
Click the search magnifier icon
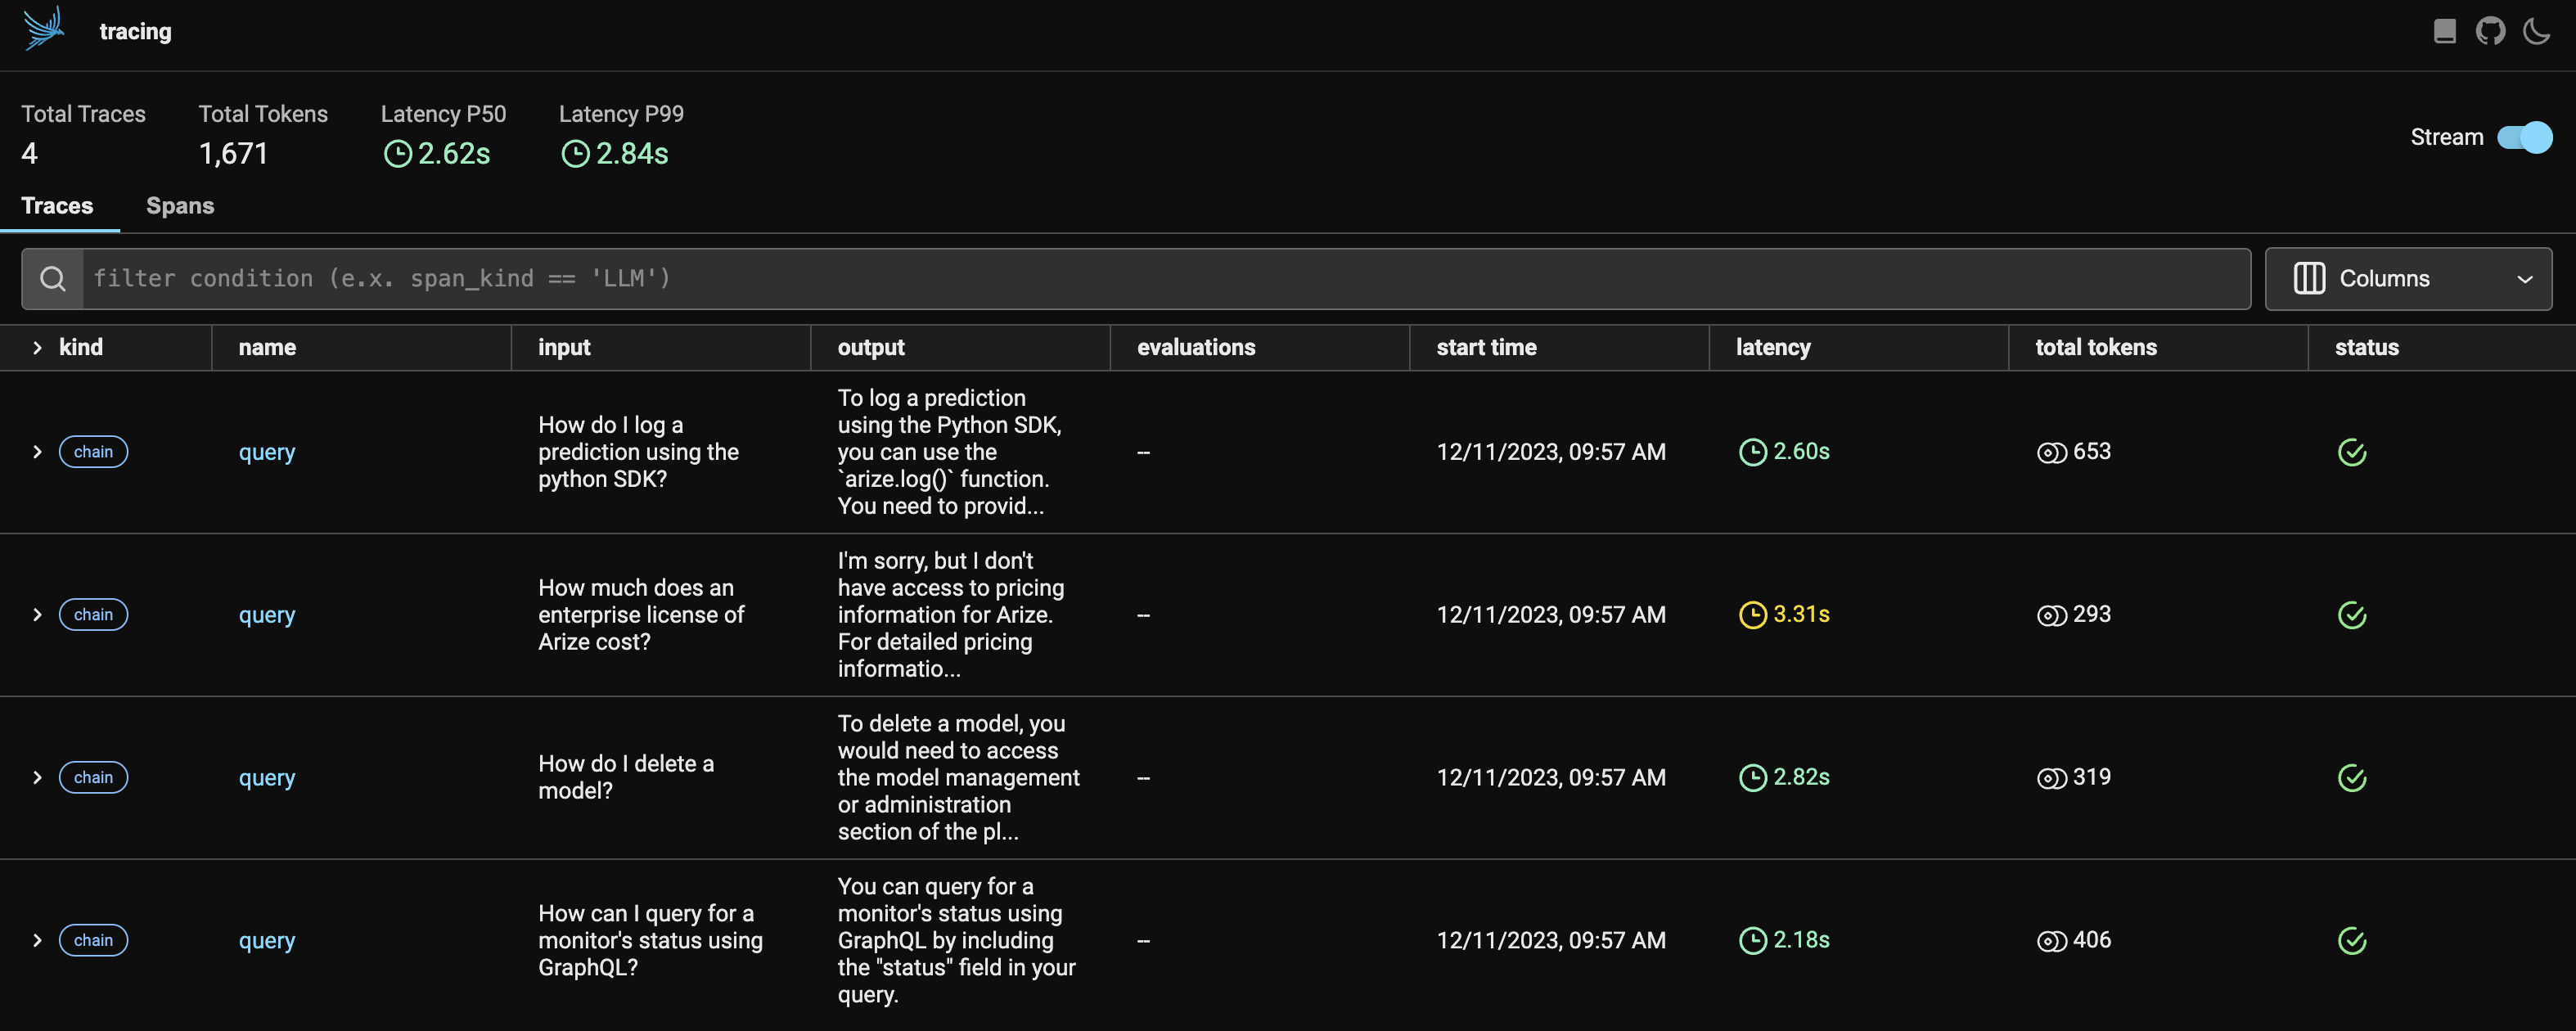(x=53, y=279)
